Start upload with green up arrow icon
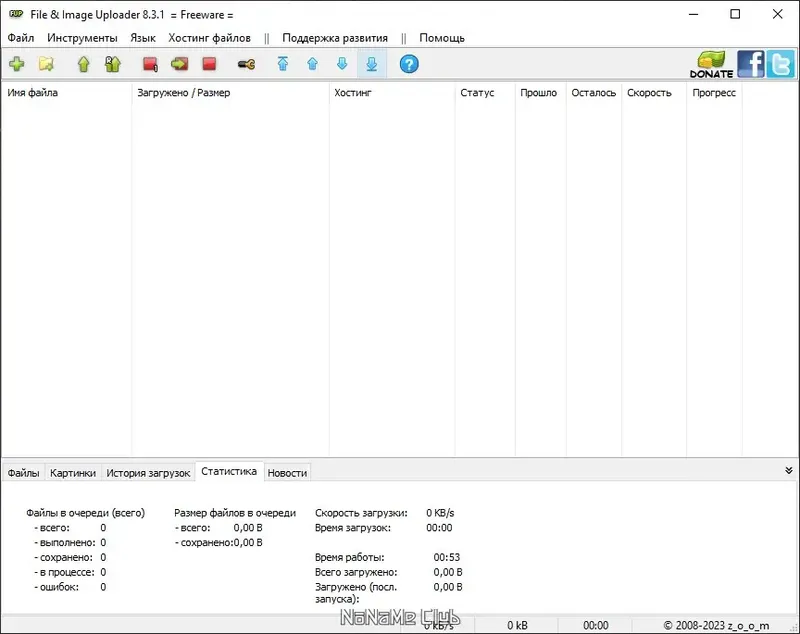800x634 pixels. click(82, 63)
